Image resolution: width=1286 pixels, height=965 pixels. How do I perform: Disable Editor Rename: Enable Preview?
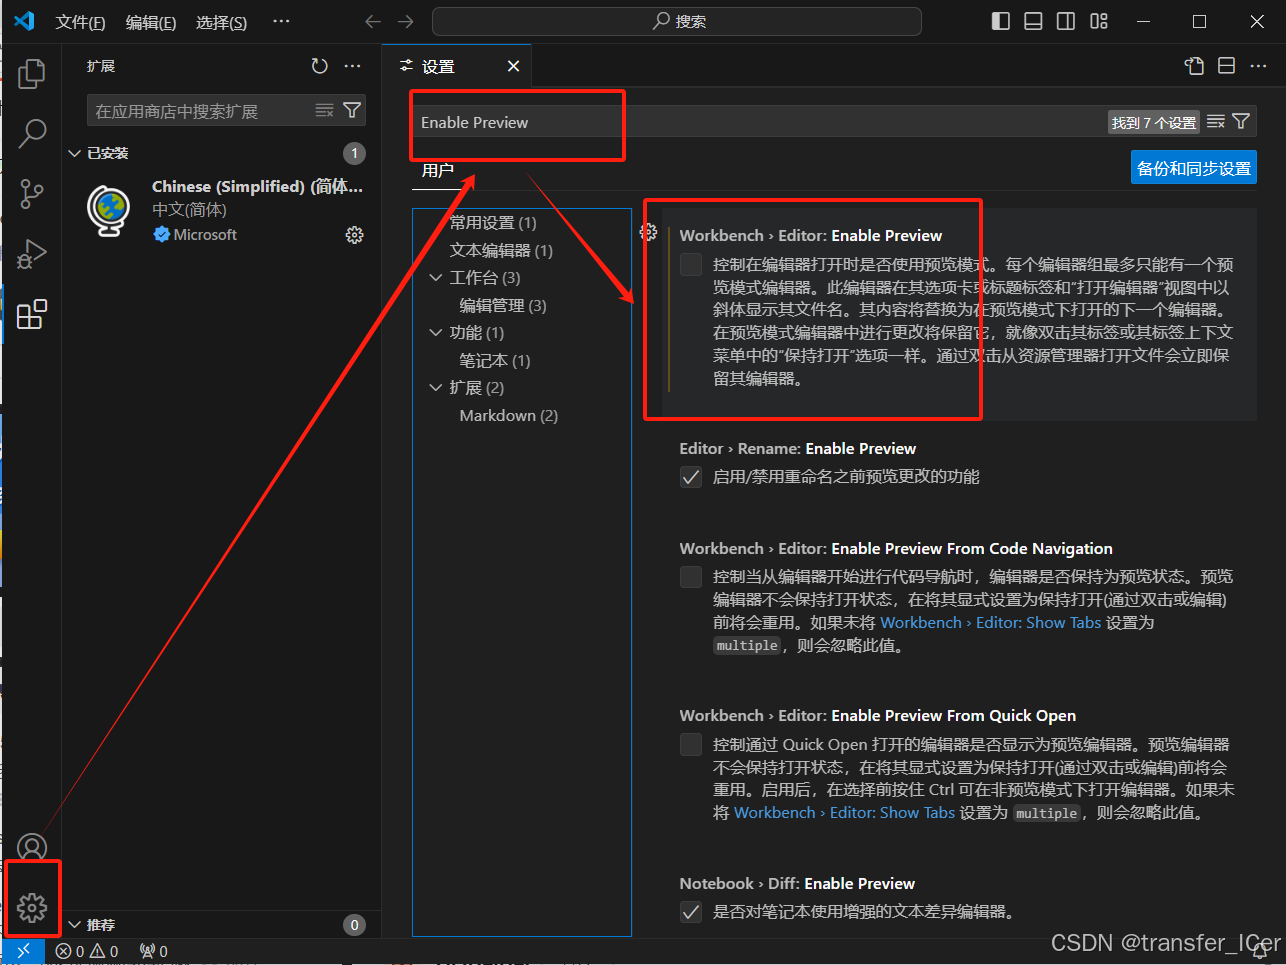691,477
